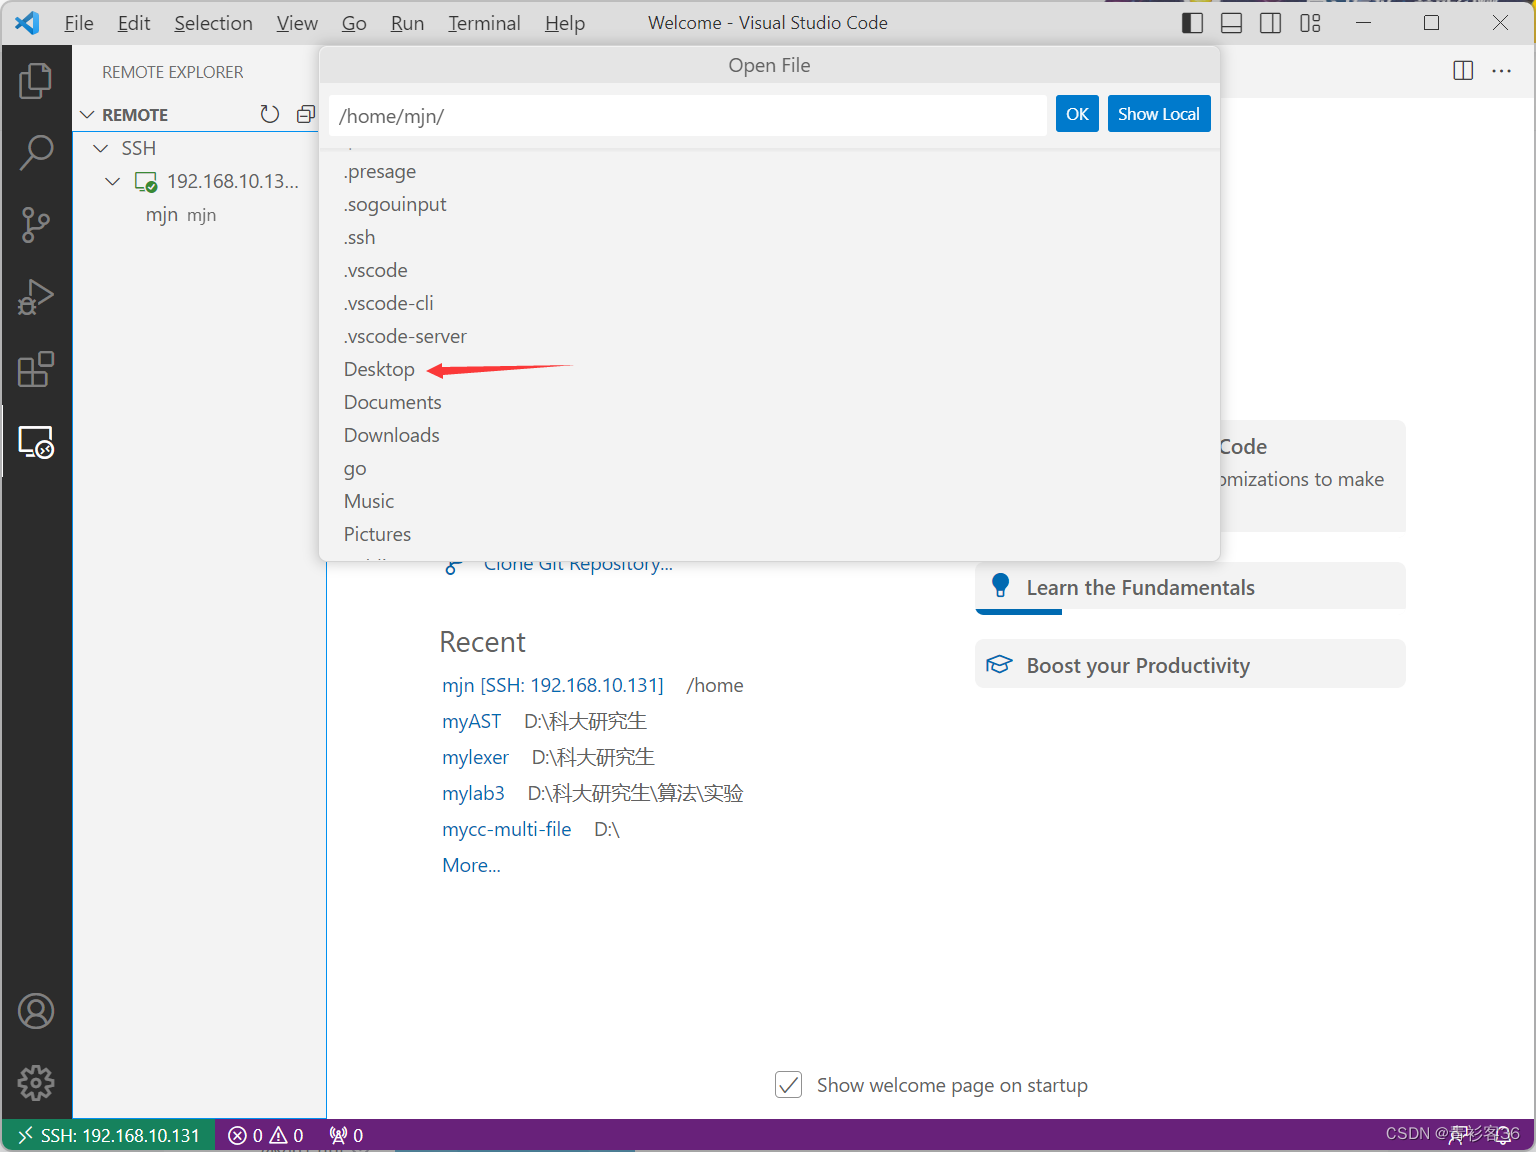The width and height of the screenshot is (1536, 1152).
Task: Collapse the SSH tree node
Action: click(101, 148)
